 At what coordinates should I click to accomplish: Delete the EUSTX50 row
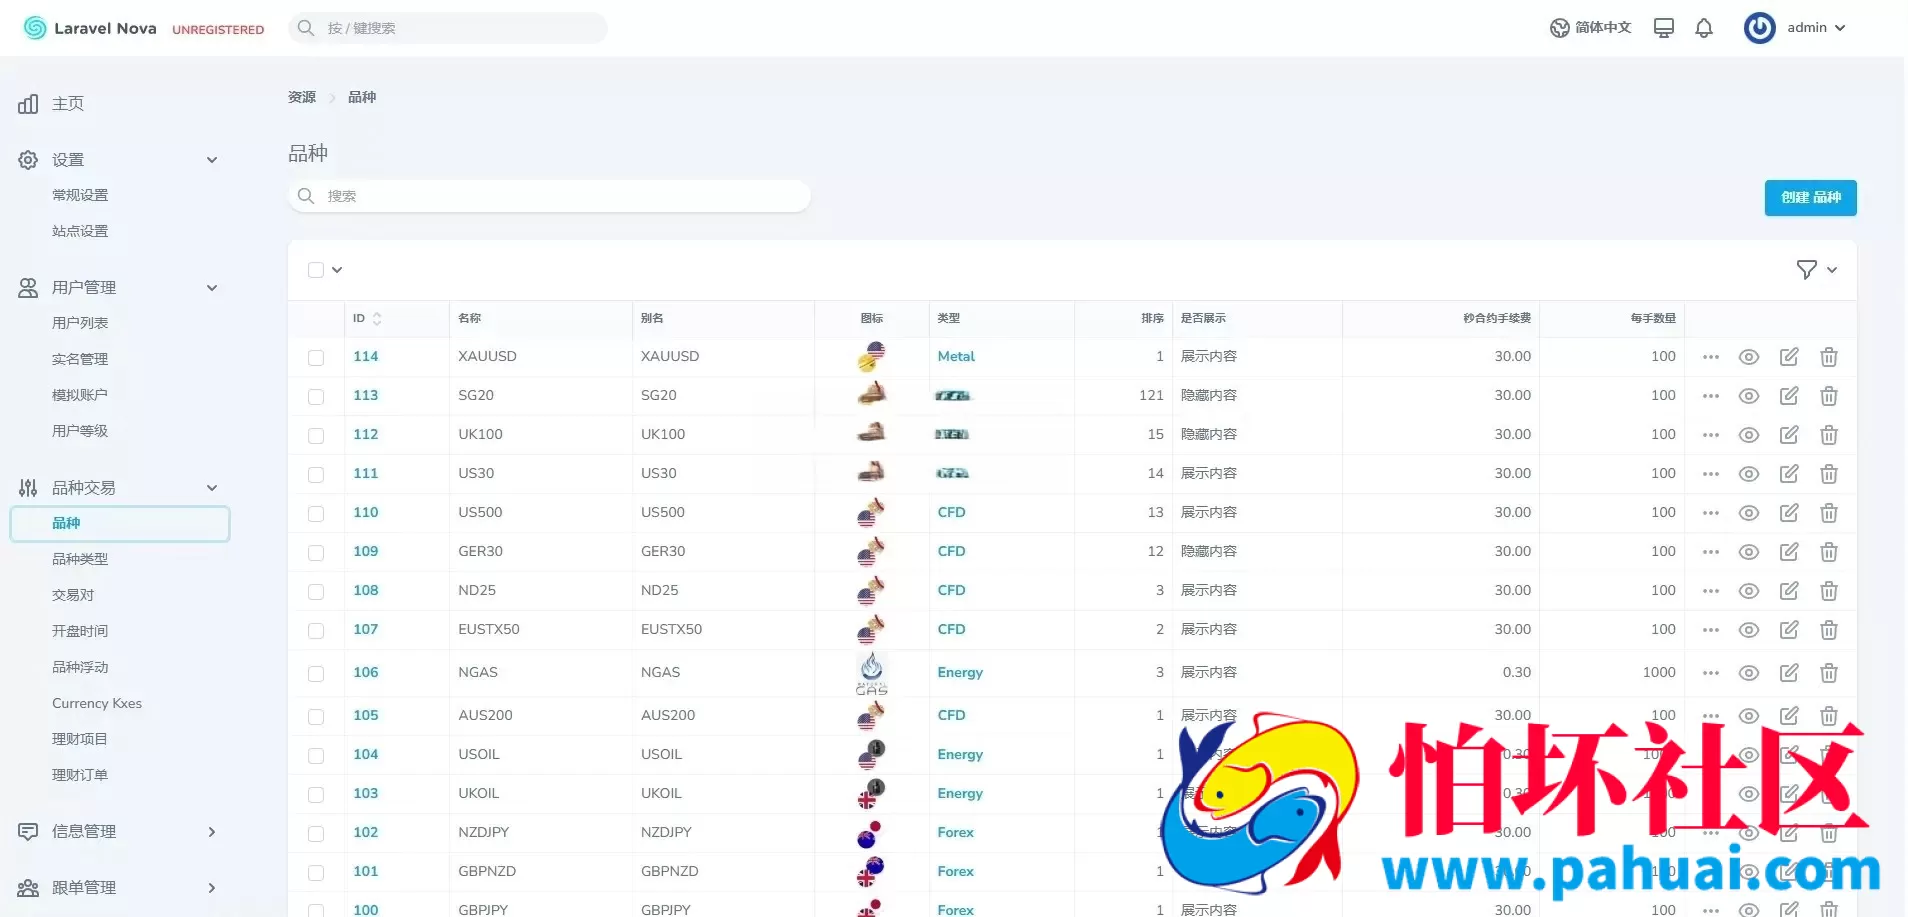pyautogui.click(x=1829, y=630)
